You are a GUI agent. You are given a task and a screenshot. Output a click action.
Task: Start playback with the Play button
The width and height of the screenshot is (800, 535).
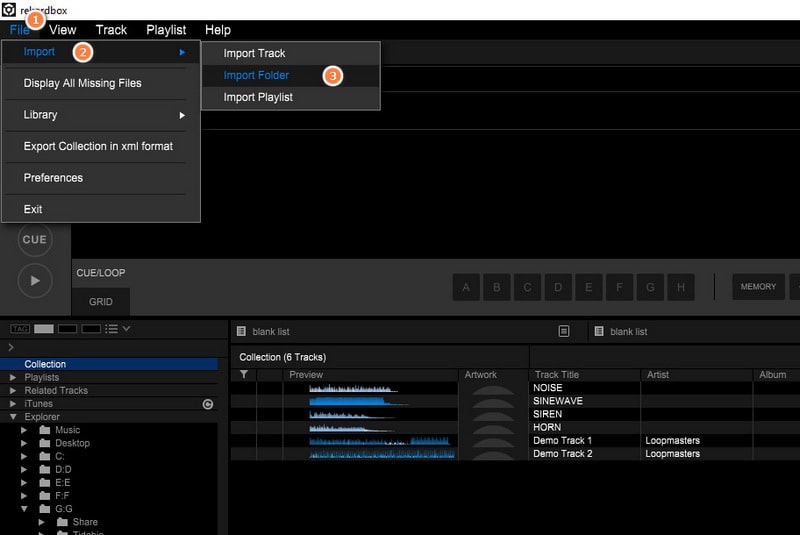[35, 281]
